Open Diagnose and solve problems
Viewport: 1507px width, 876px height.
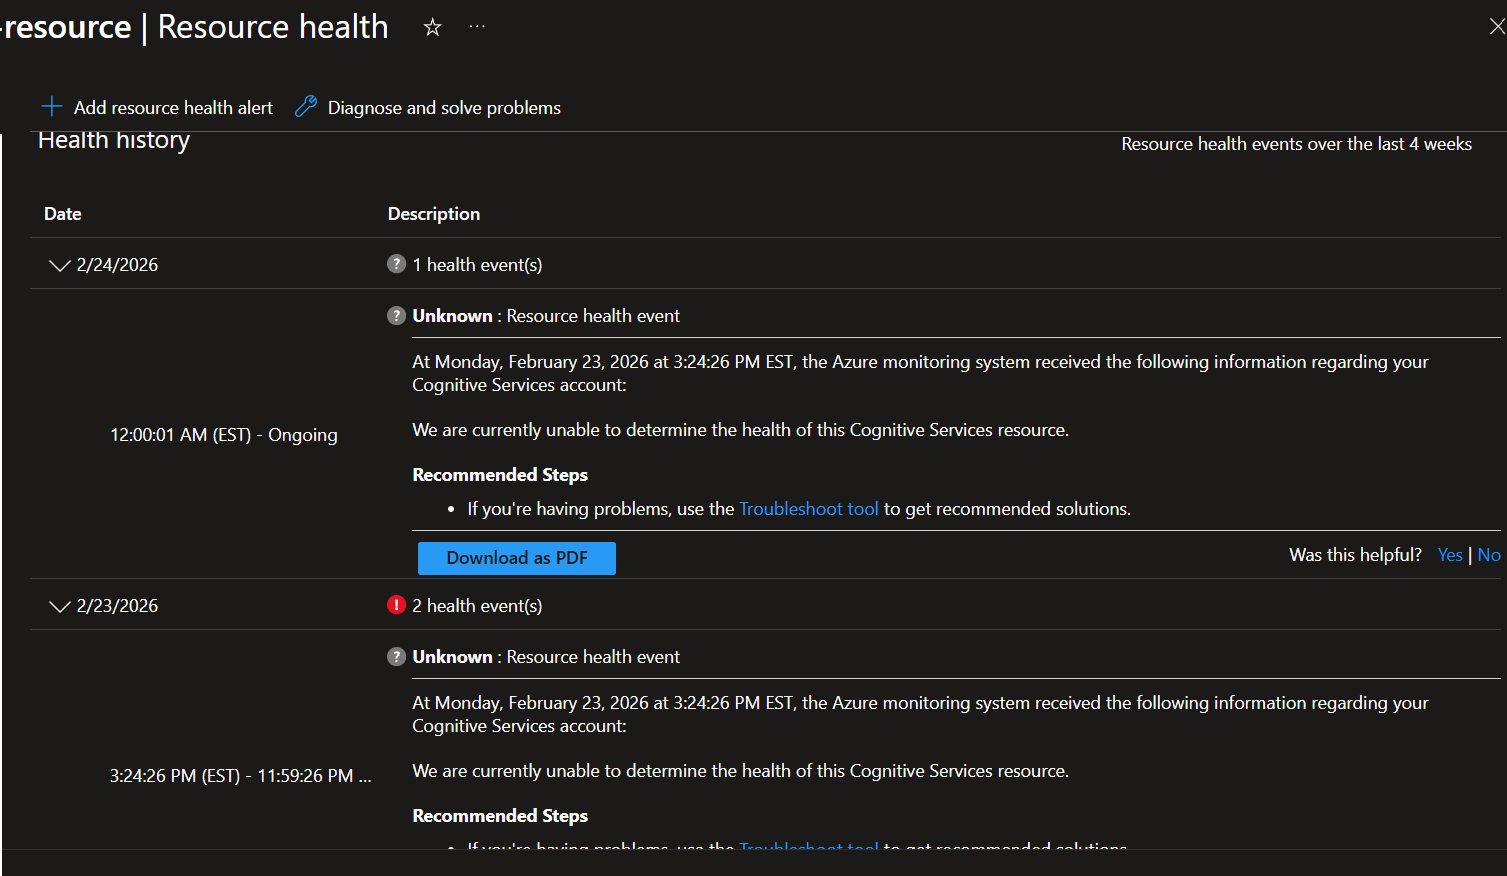pos(428,107)
